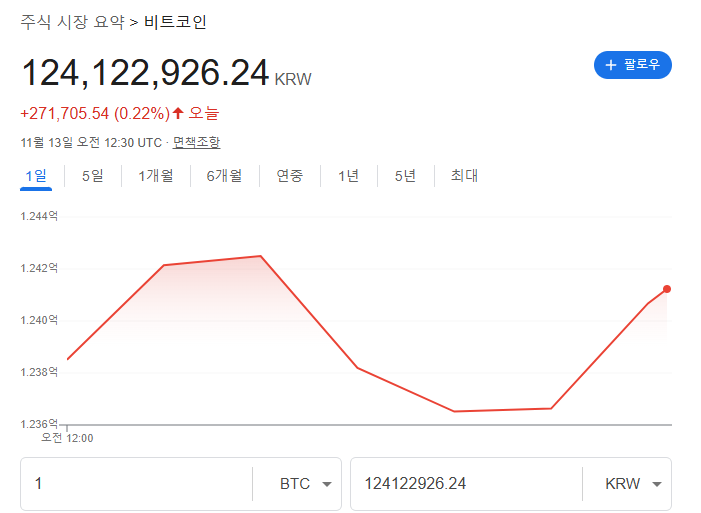Image resolution: width=701 pixels, height=513 pixels.
Task: Click the red endpoint dot on chart
Action: [x=667, y=289]
